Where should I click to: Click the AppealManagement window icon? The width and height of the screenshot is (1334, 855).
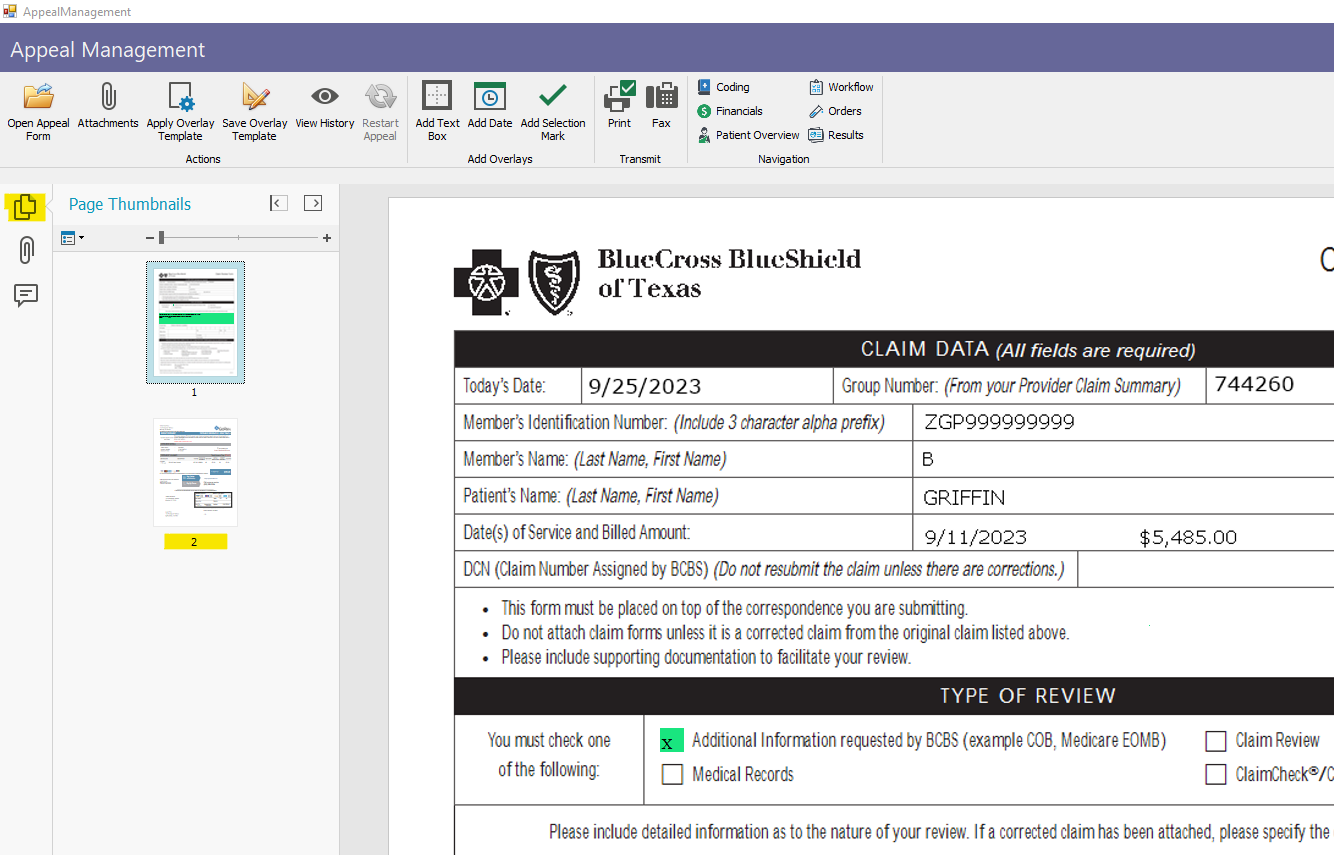pos(10,11)
